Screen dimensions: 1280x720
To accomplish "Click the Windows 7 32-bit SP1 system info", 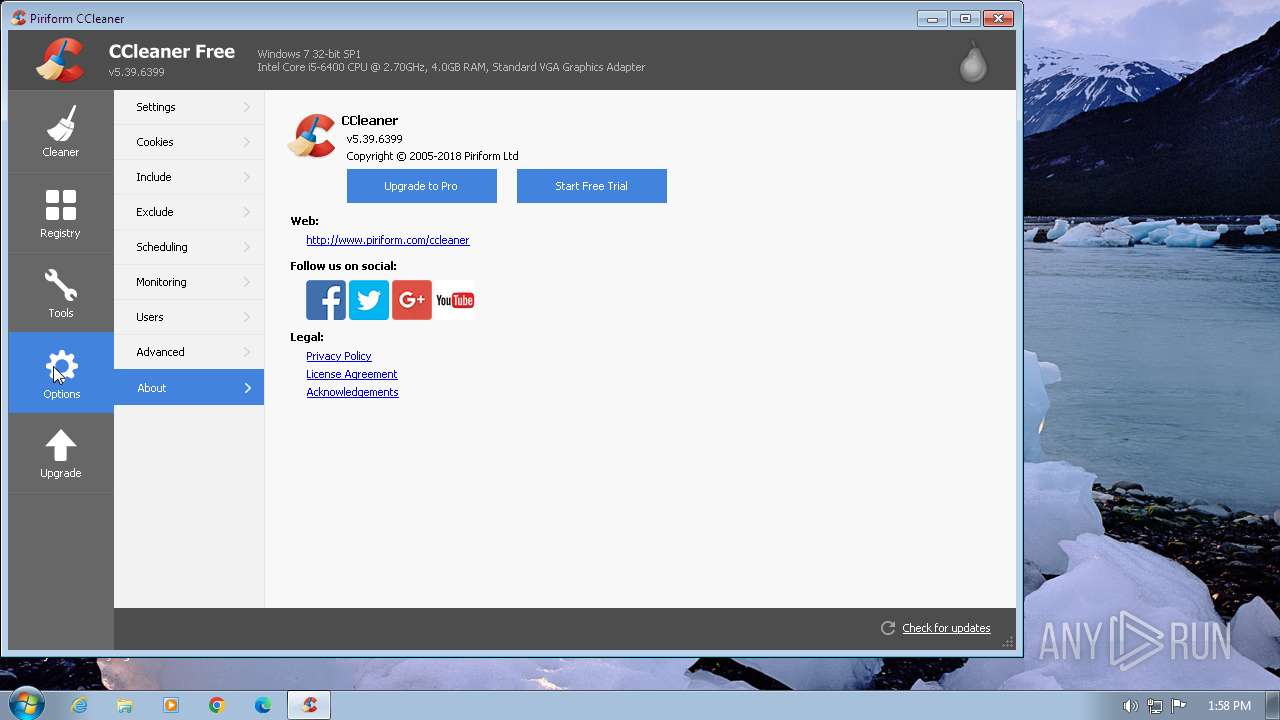I will (309, 54).
